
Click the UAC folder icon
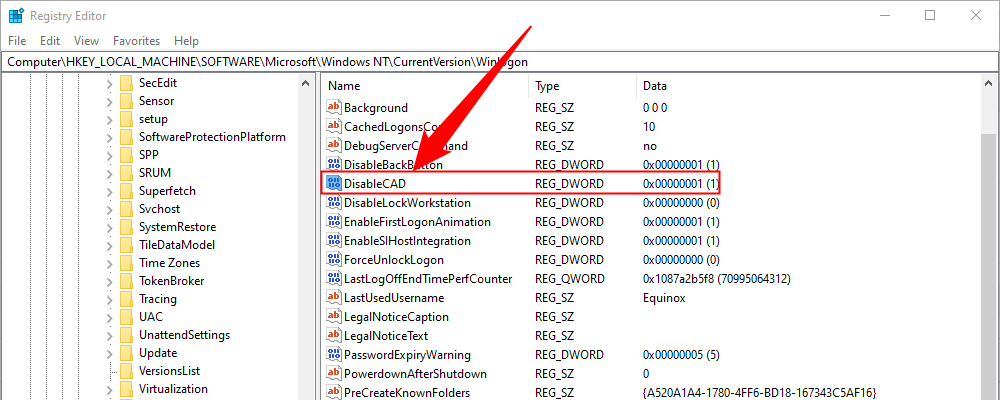[x=126, y=317]
